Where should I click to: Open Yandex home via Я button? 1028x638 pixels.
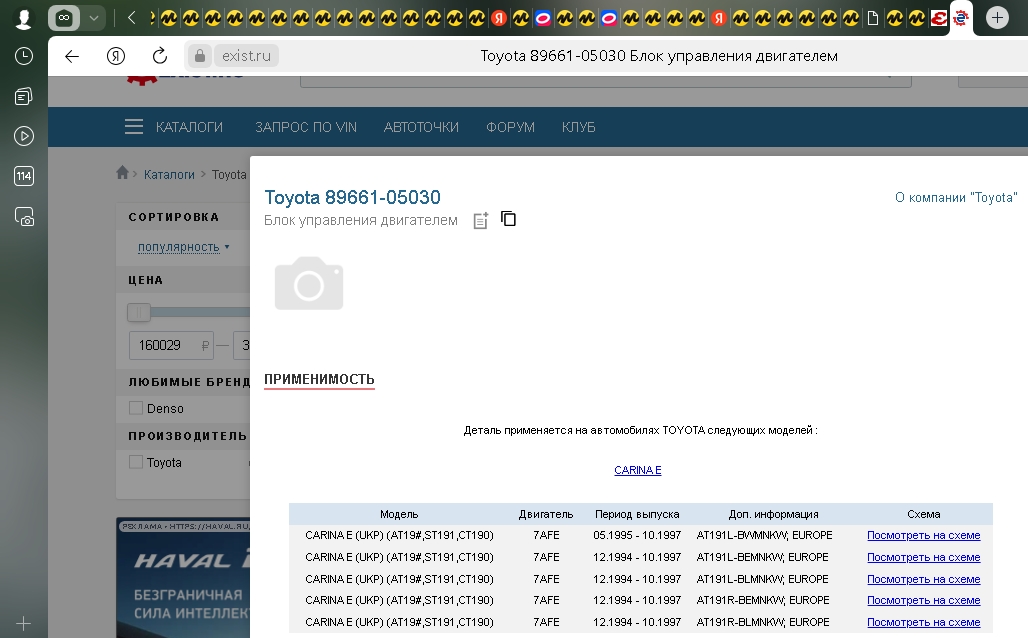[x=116, y=56]
